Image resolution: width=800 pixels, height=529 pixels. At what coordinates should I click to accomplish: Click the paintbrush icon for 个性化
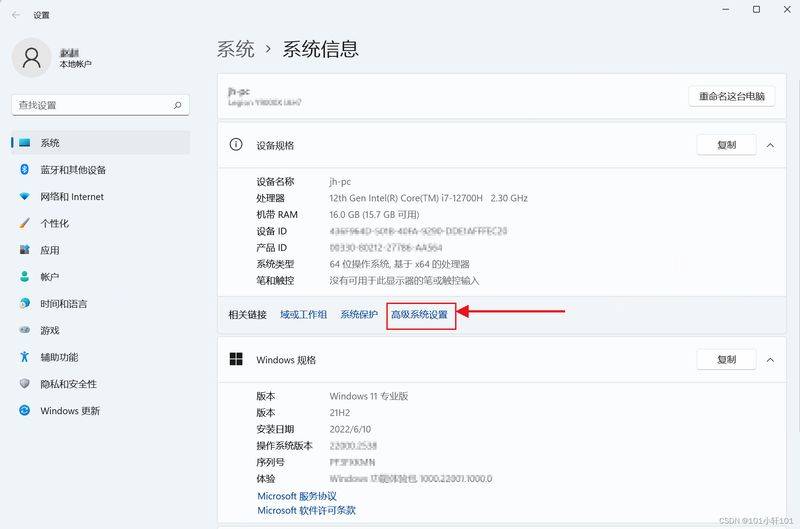24,223
